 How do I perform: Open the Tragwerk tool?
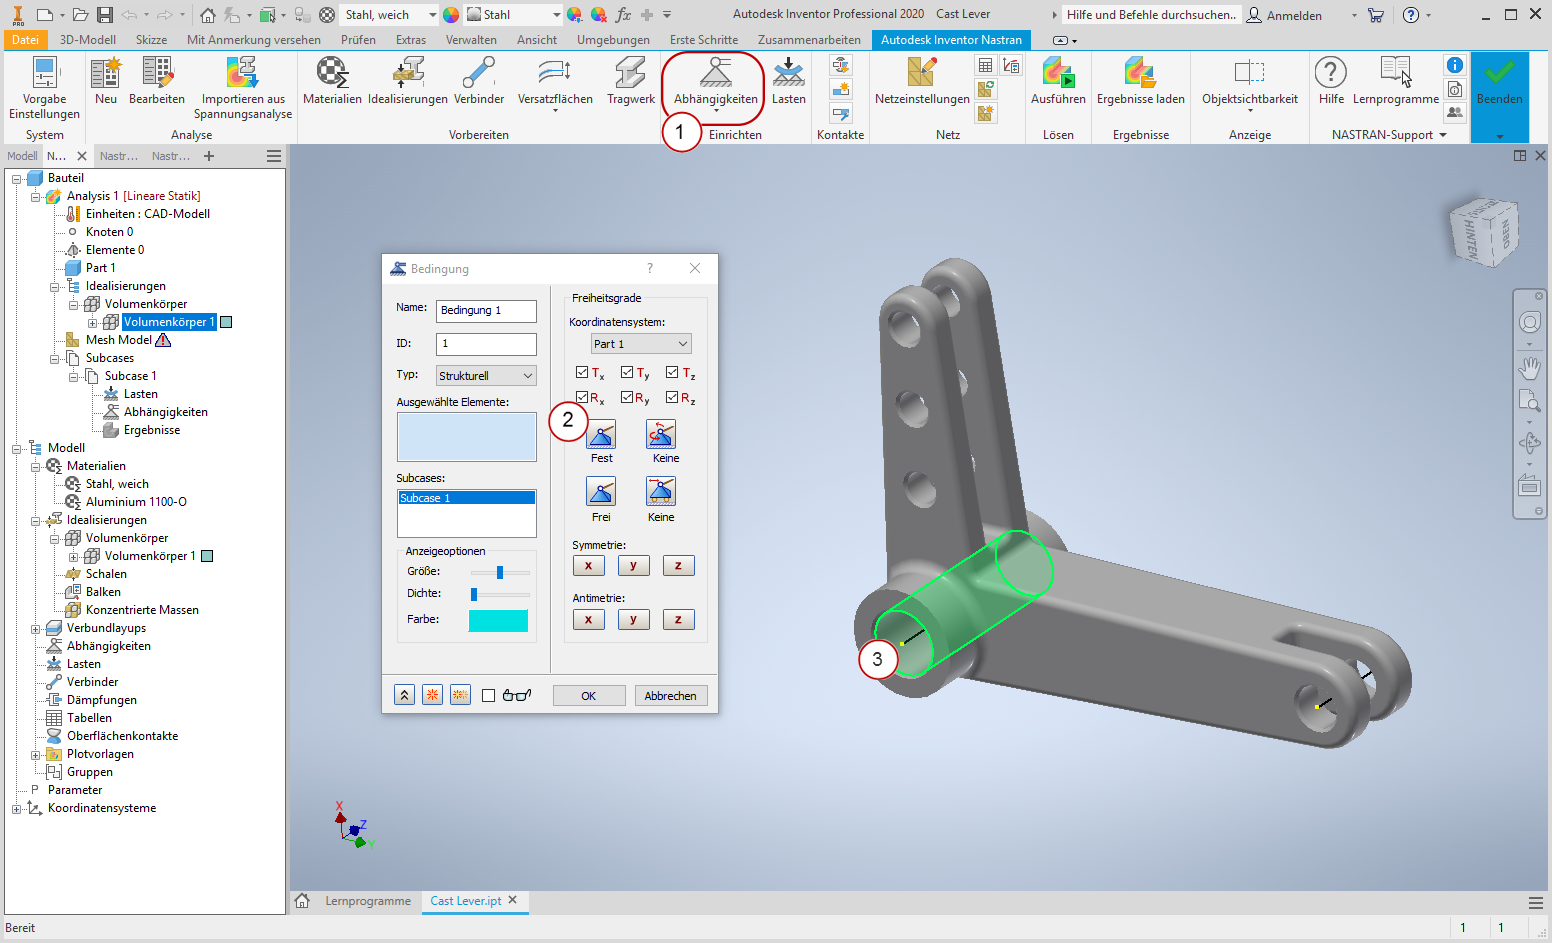click(631, 81)
